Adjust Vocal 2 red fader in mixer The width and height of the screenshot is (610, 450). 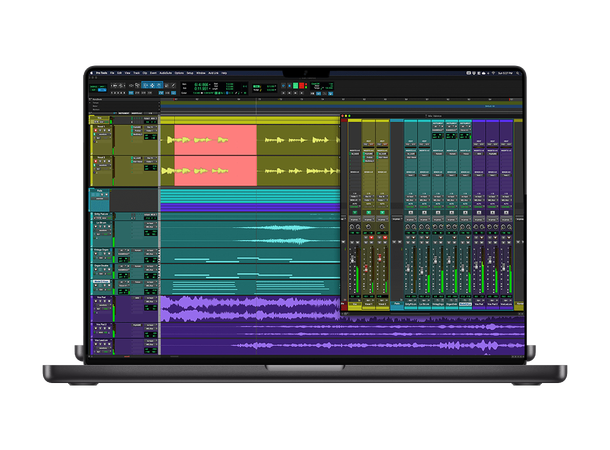point(380,258)
